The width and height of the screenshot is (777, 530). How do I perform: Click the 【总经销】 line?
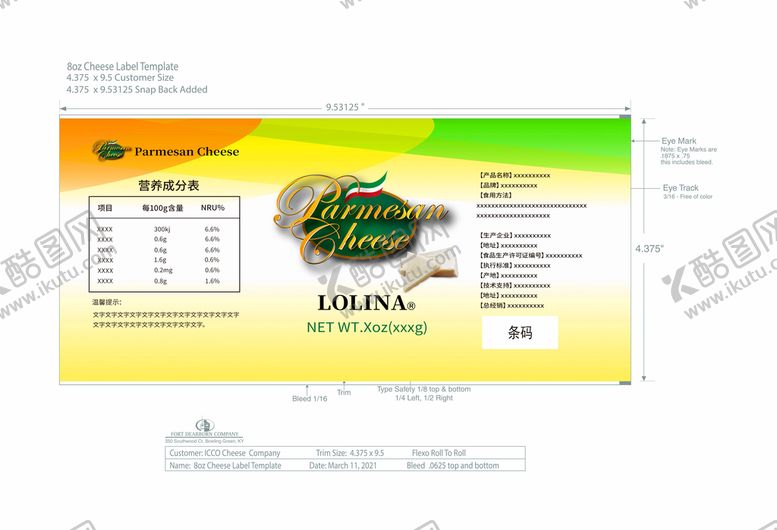tap(511, 306)
